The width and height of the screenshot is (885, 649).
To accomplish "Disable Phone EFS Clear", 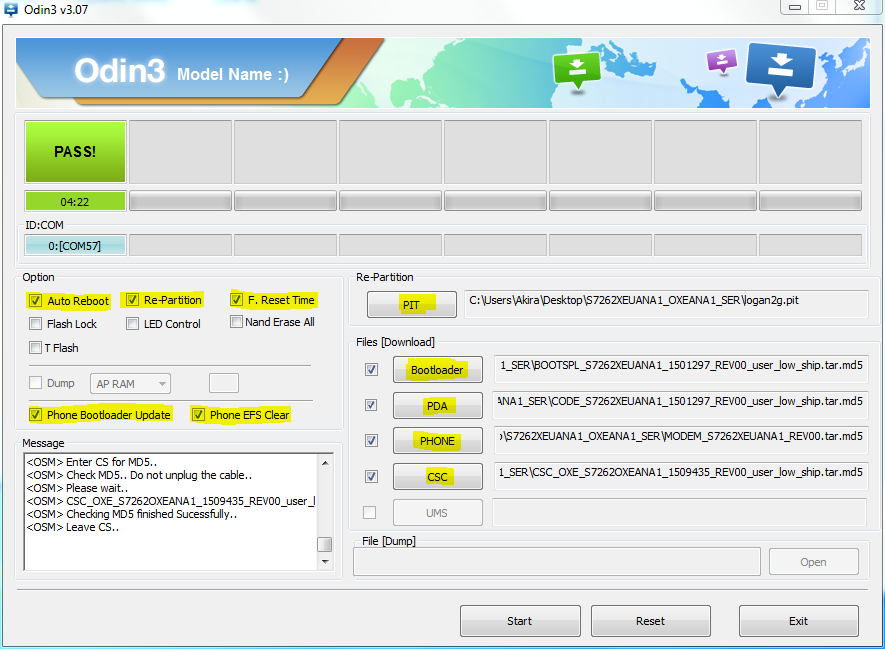I will coord(201,415).
